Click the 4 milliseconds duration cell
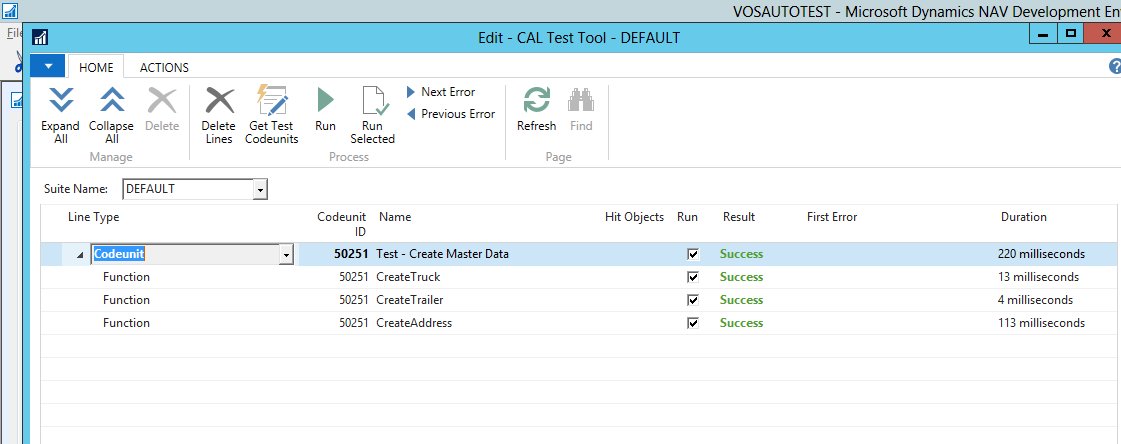This screenshot has height=444, width=1121. tap(1035, 300)
